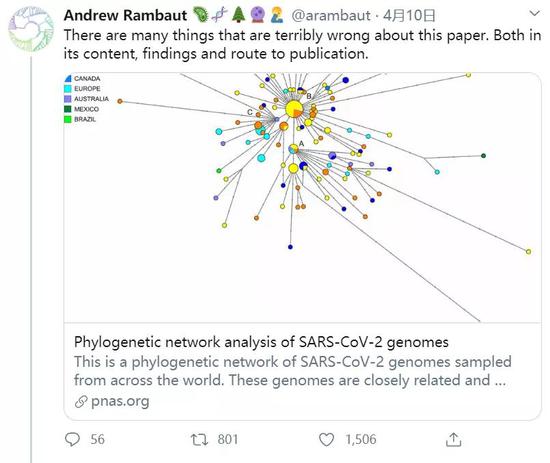Retweet using the arrows icon
Image resolution: width=550 pixels, height=463 pixels.
click(199, 439)
